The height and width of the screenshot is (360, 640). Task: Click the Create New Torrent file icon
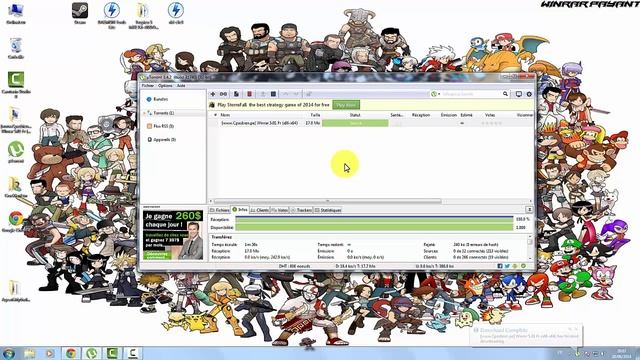[x=236, y=94]
